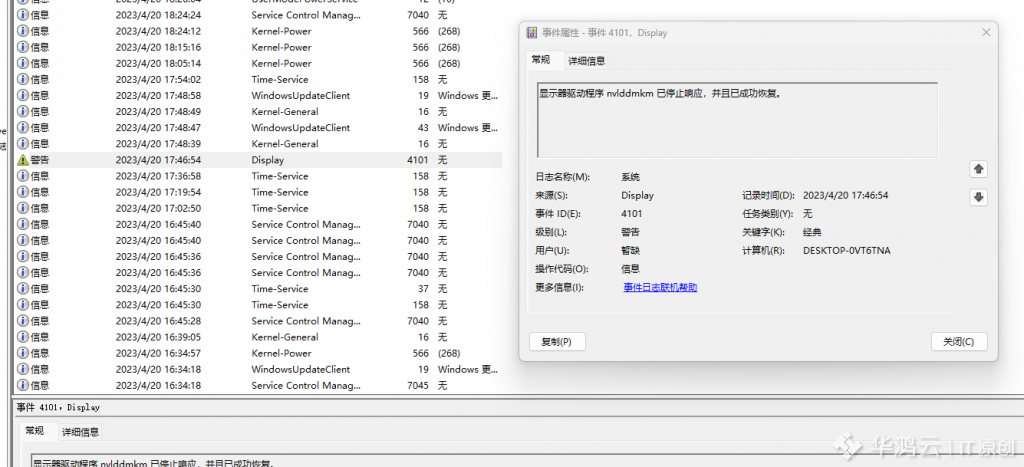Viewport: 1024px width, 467px height.
Task: Click the event properties dialog title bar icon
Action: 532,33
